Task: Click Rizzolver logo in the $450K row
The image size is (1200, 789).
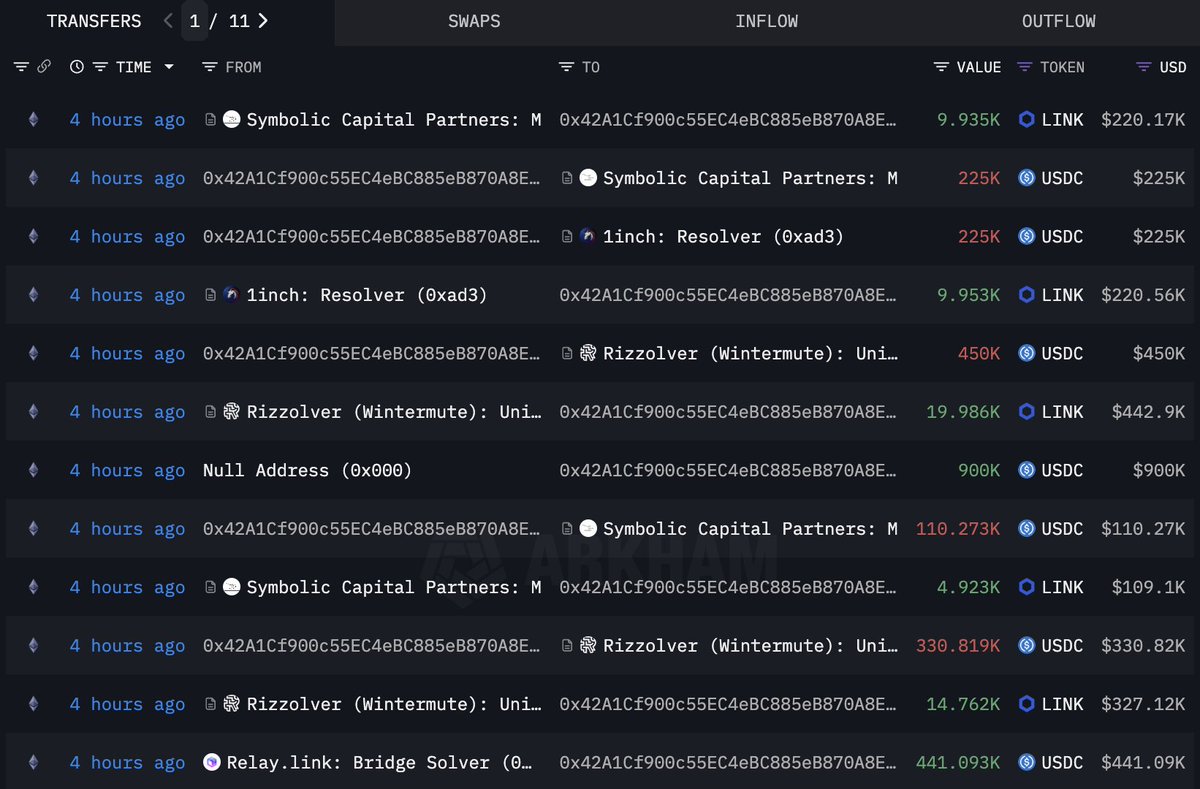Action: point(588,353)
